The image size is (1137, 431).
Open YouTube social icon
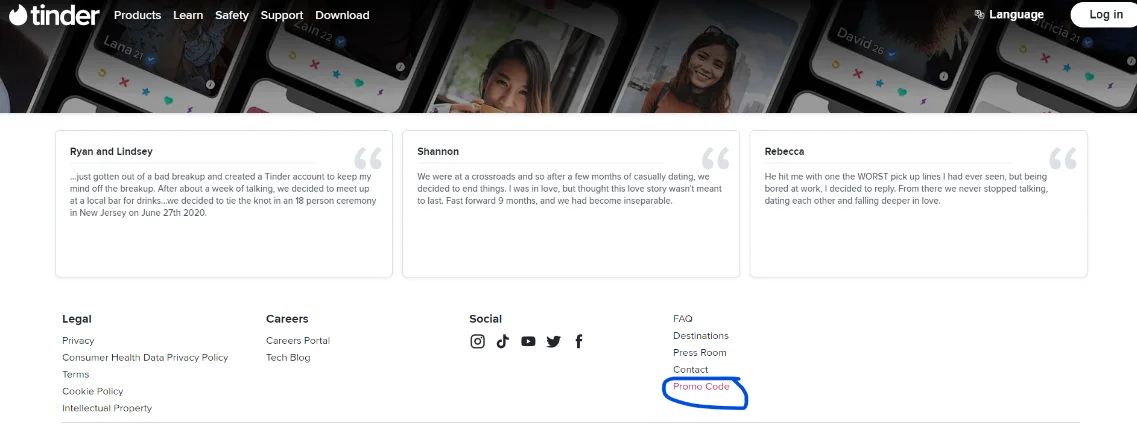[x=528, y=341]
